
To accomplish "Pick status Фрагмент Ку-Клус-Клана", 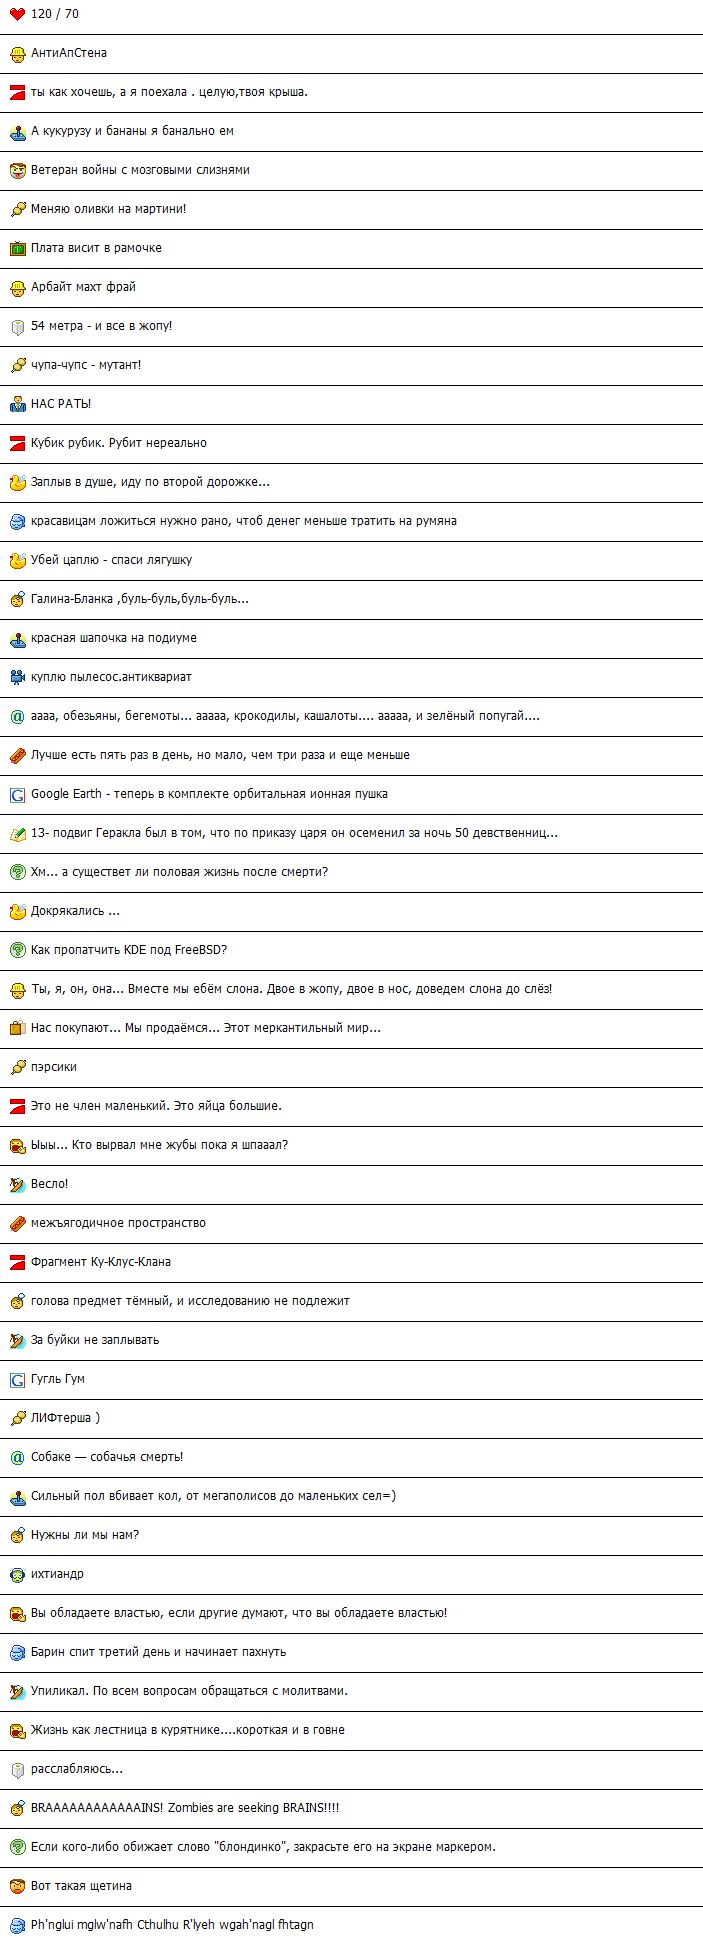I will pyautogui.click(x=351, y=1262).
